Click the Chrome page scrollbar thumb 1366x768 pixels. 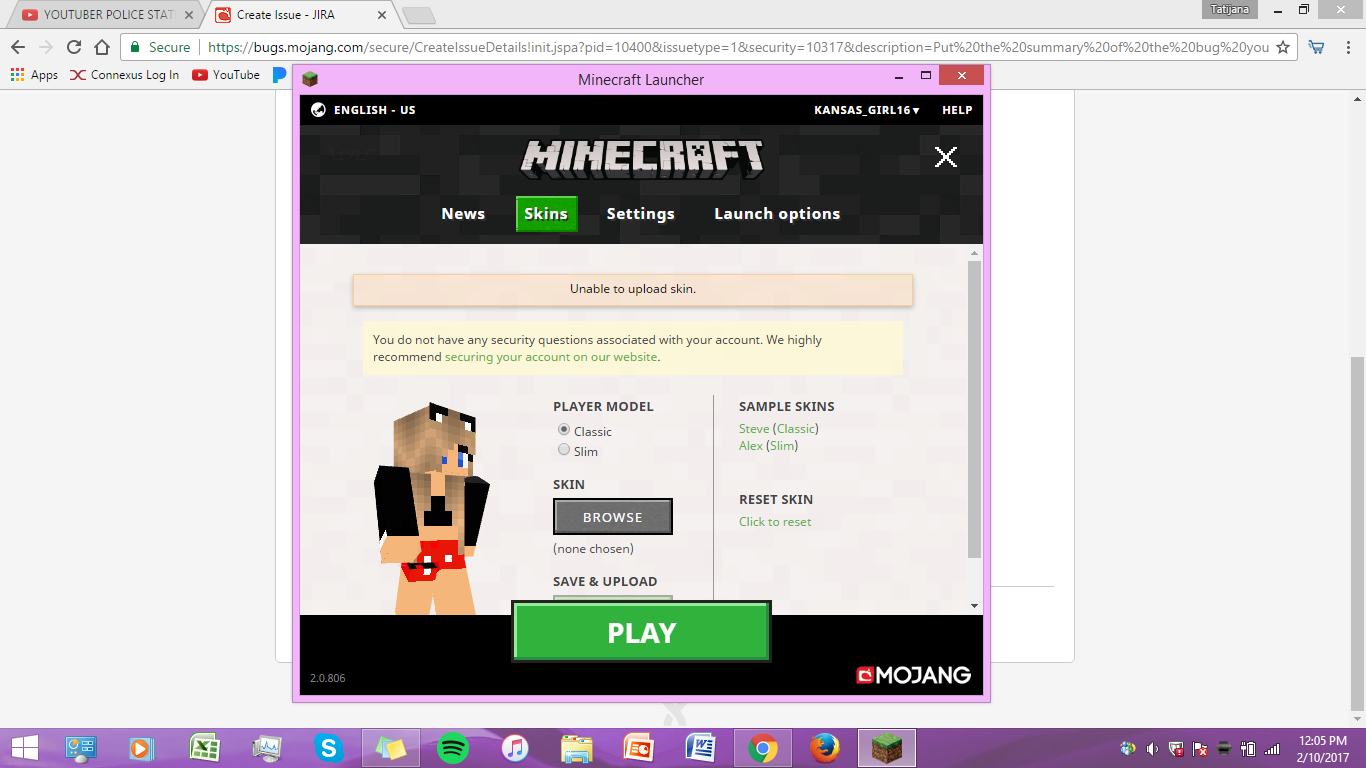[1357, 533]
